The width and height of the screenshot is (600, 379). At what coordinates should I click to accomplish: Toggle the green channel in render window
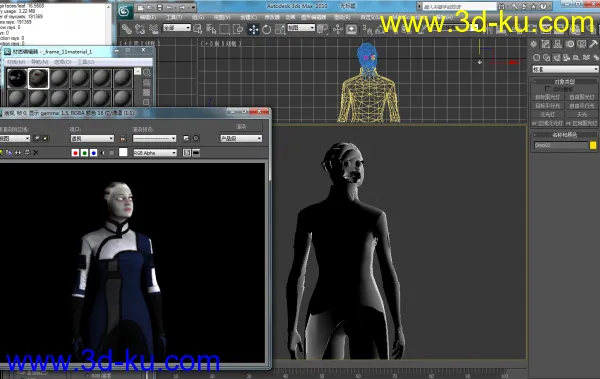click(85, 153)
